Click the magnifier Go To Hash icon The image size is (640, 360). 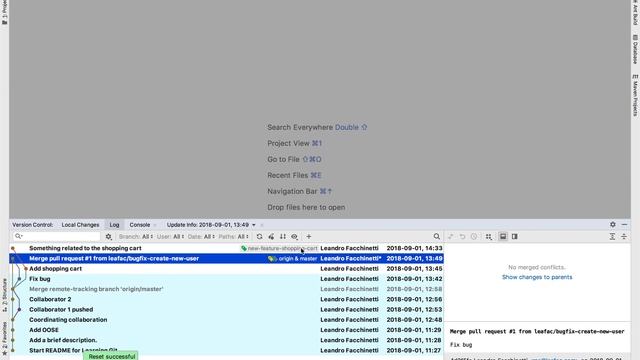point(436,236)
